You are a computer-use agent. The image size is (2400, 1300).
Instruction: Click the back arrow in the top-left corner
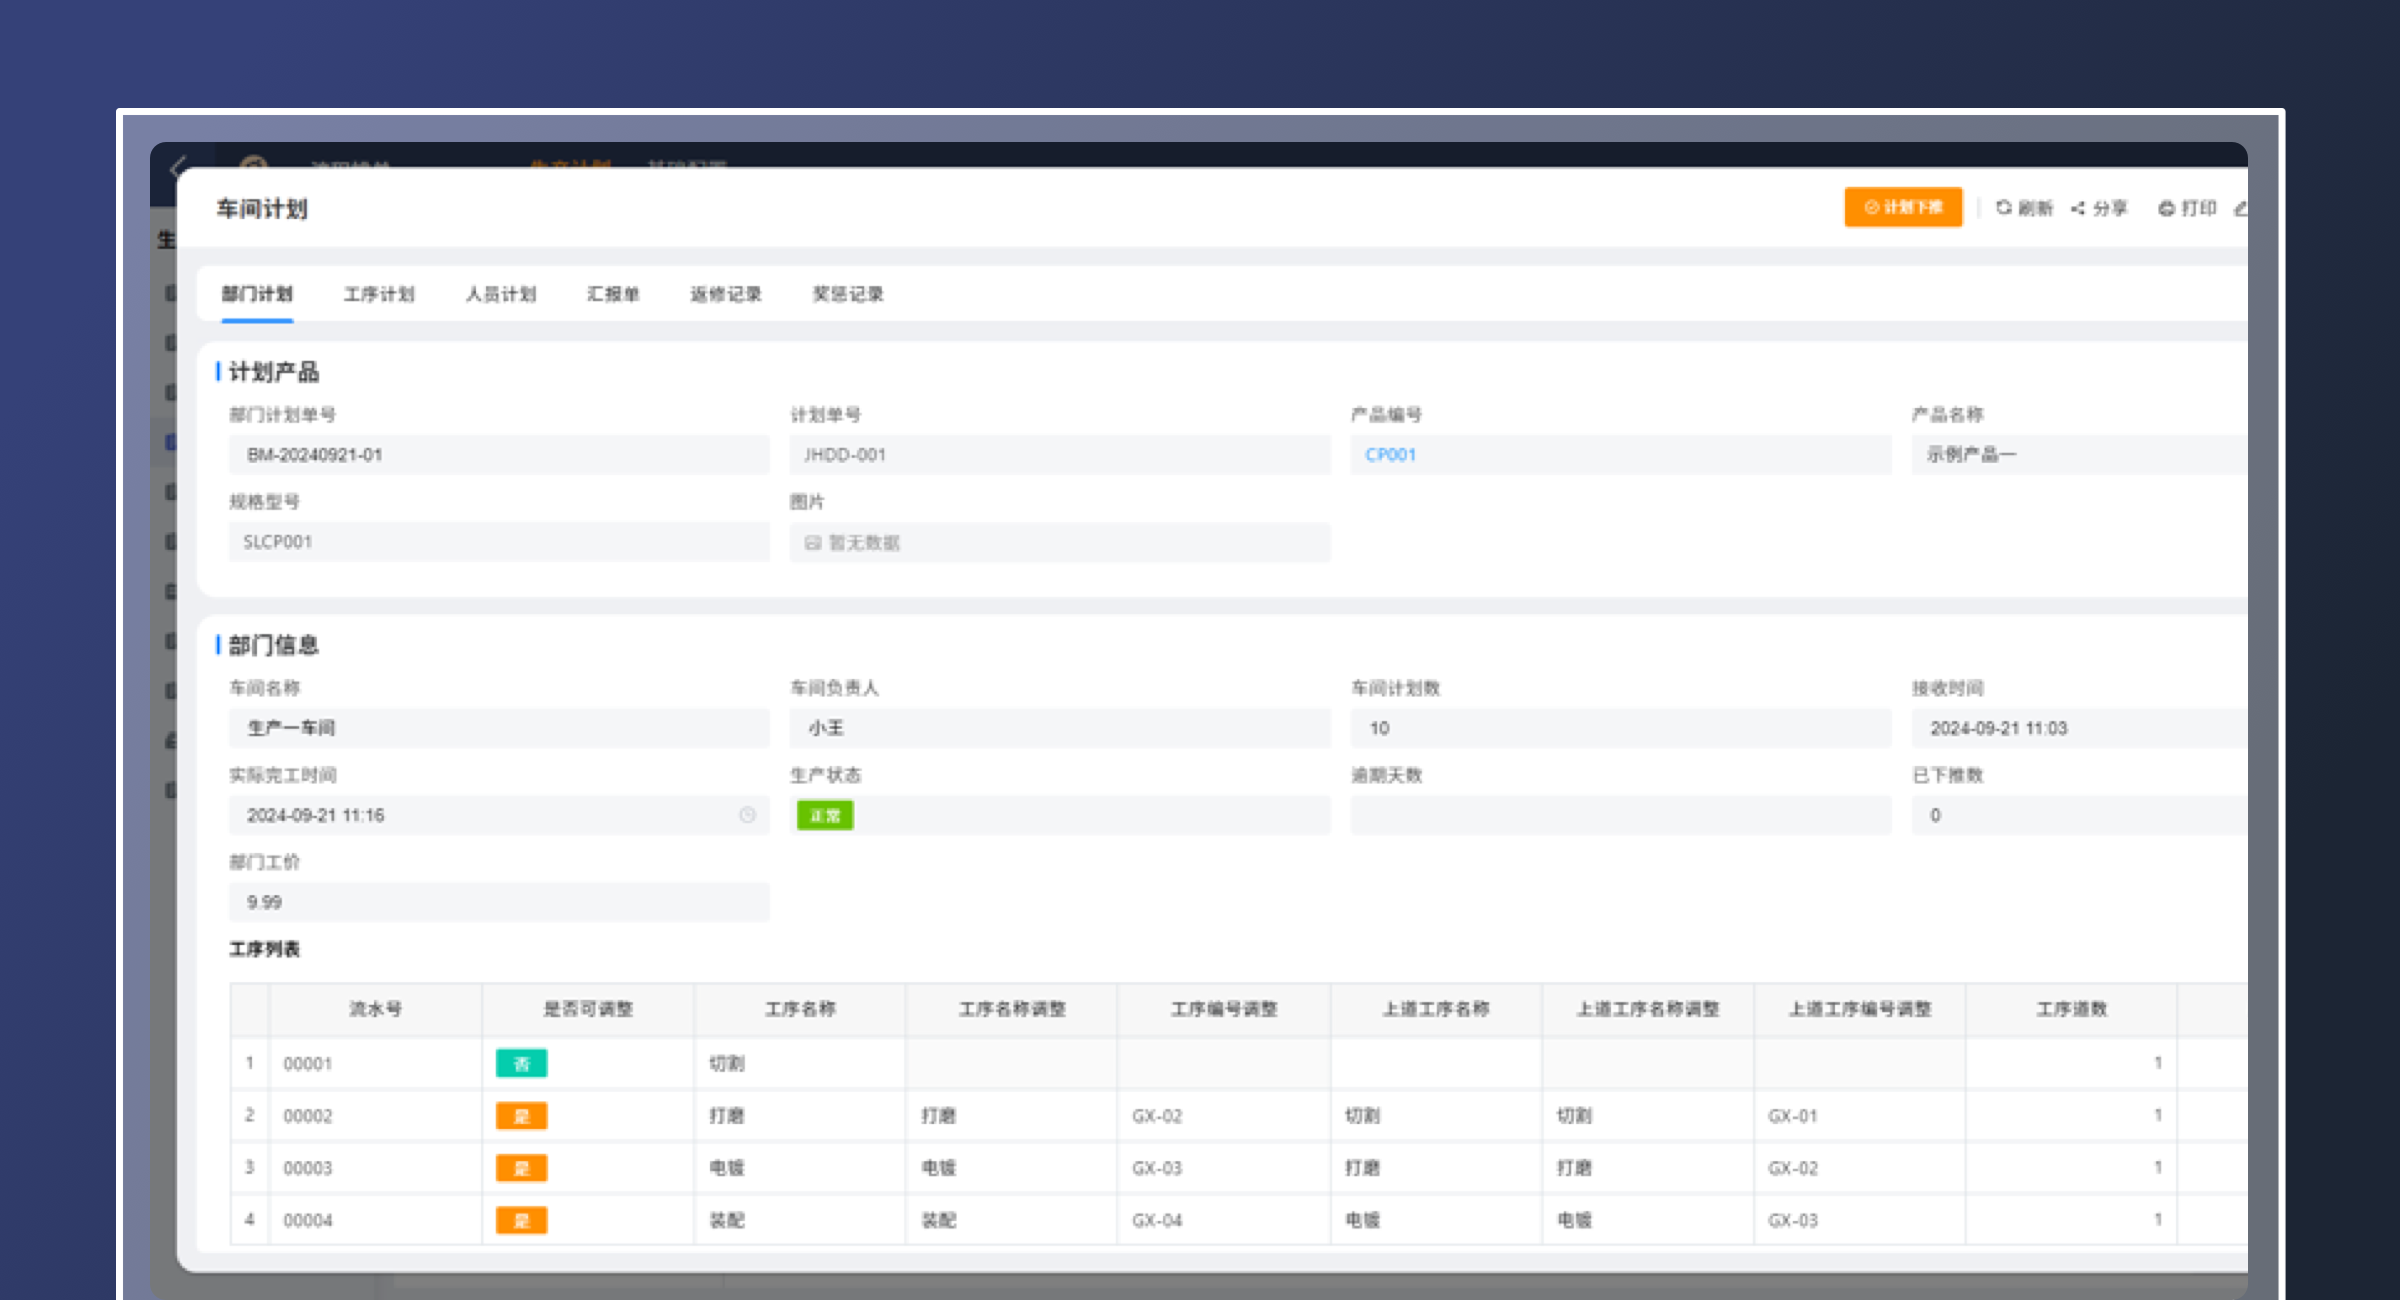coord(180,166)
